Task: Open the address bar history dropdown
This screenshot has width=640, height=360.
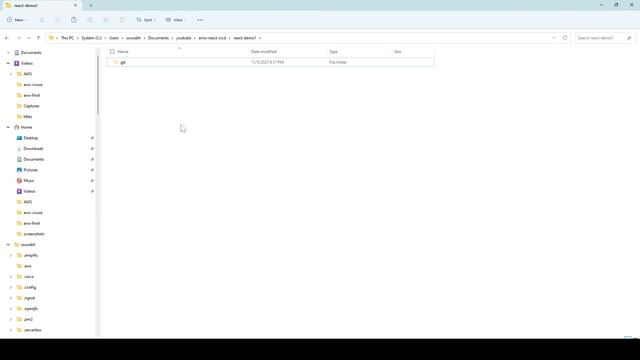Action: [554, 38]
